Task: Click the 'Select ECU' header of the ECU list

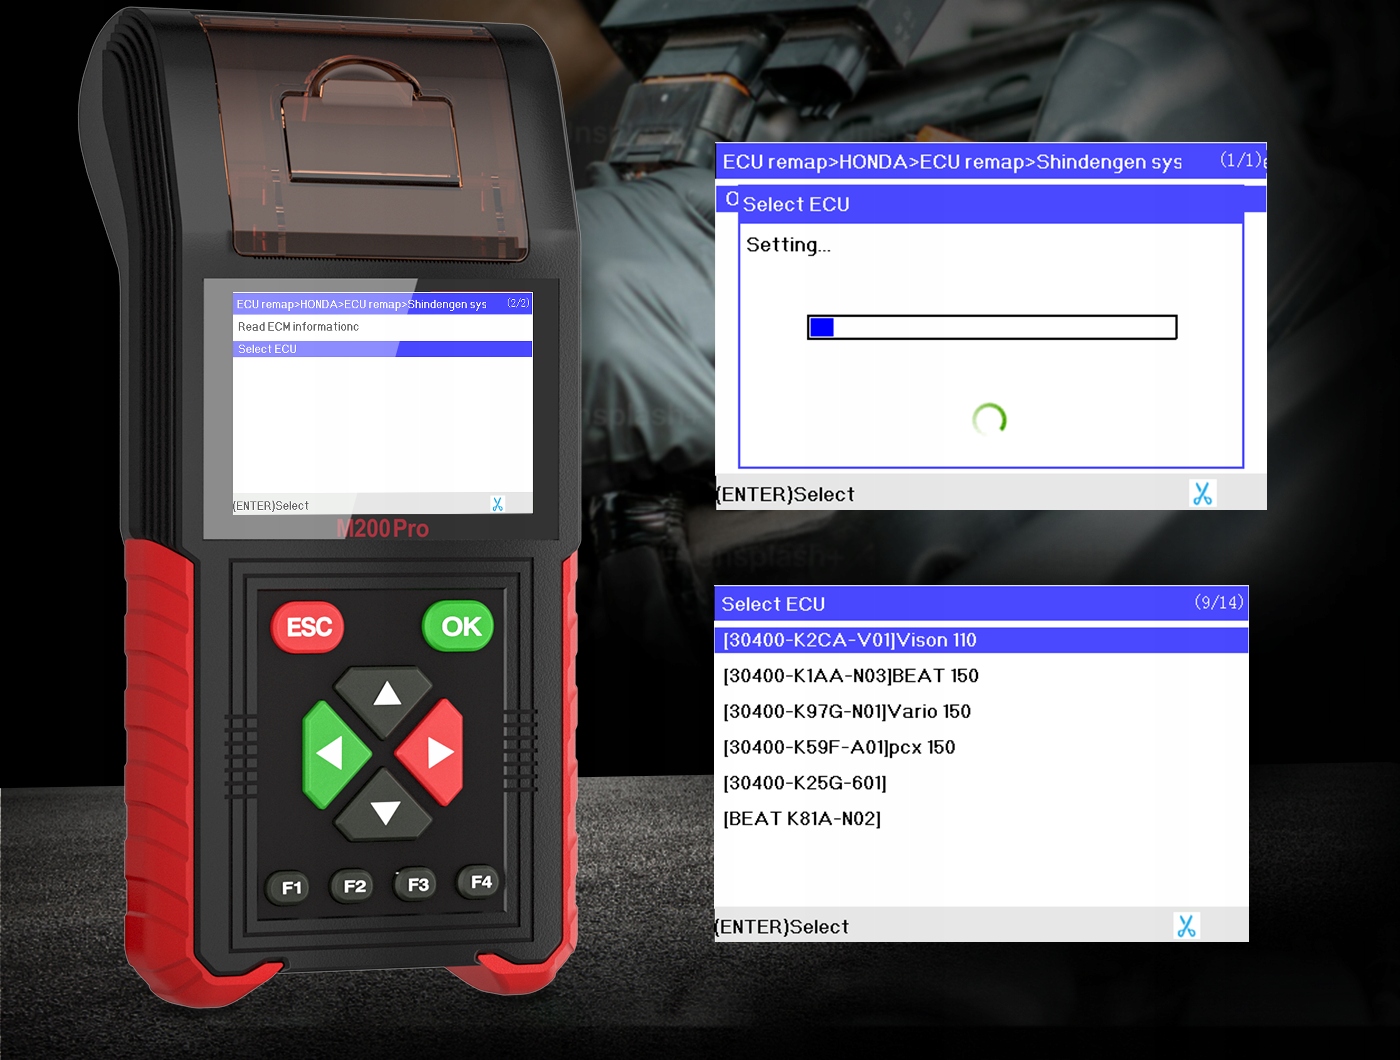Action: [x=773, y=604]
